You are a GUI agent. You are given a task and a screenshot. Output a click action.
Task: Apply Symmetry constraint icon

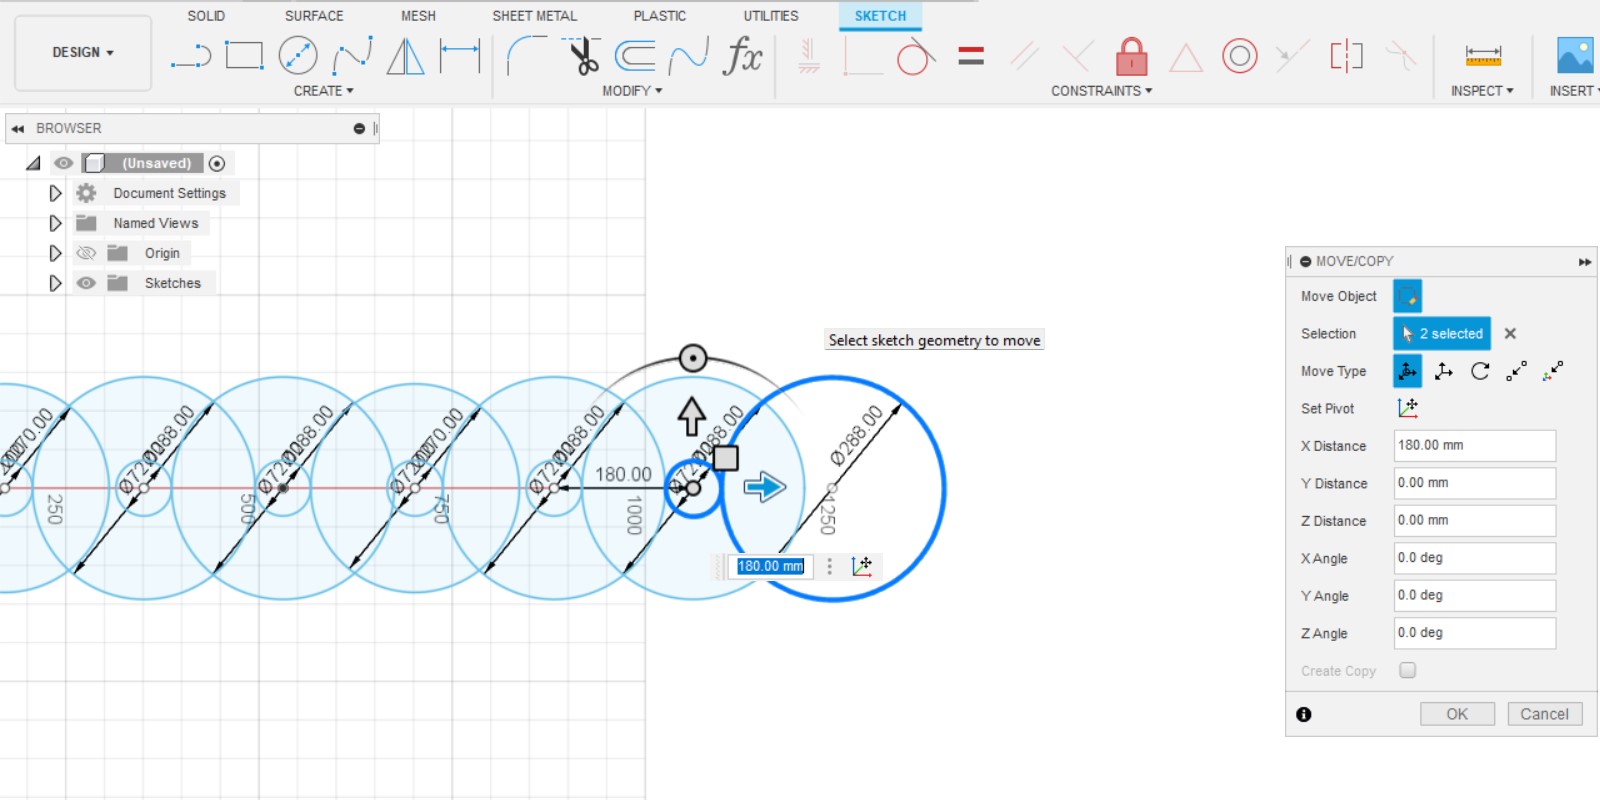[x=1347, y=56]
